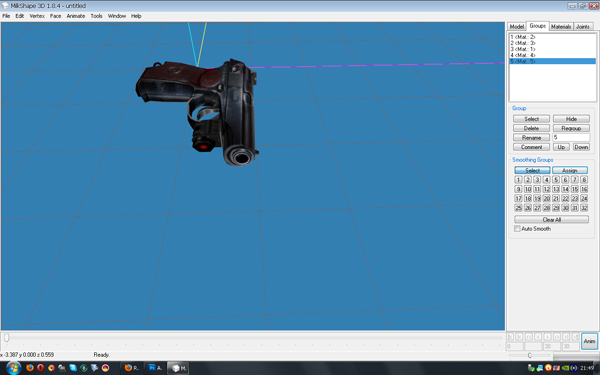Switch to the Photoshop taskbar window
Screen dimensions: 600x375
coord(155,368)
